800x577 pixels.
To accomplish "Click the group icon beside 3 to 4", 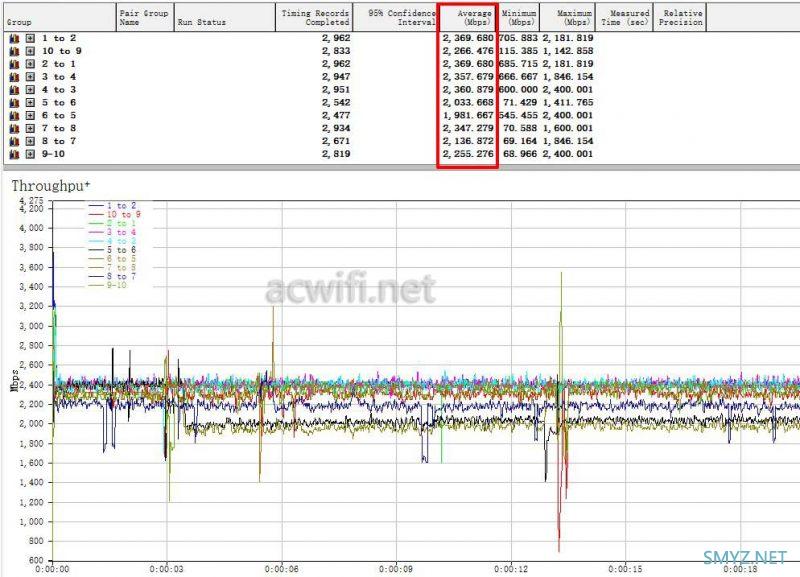I will click(14, 77).
